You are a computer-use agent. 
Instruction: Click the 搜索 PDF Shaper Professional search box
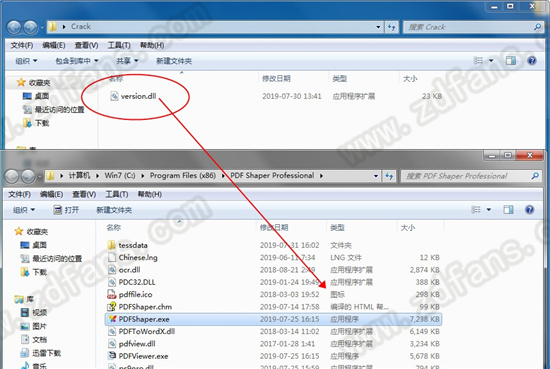(x=469, y=176)
